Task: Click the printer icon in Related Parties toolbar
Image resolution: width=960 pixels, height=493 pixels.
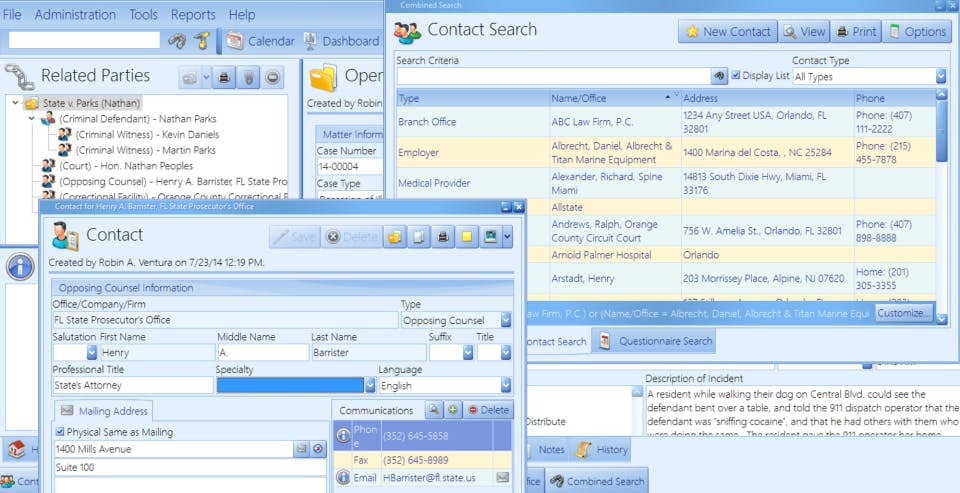Action: point(225,78)
